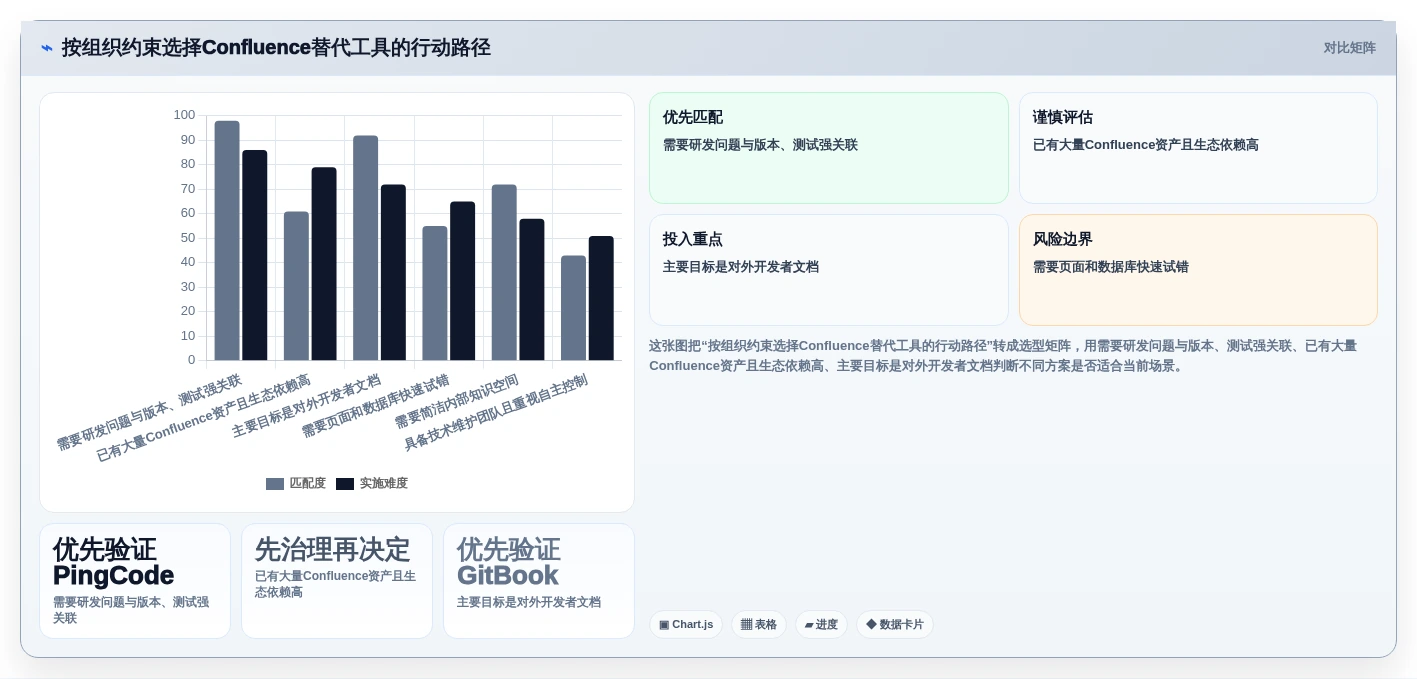This screenshot has width=1417, height=679.
Task: Open the 谨慎评估 card
Action: coord(1198,148)
